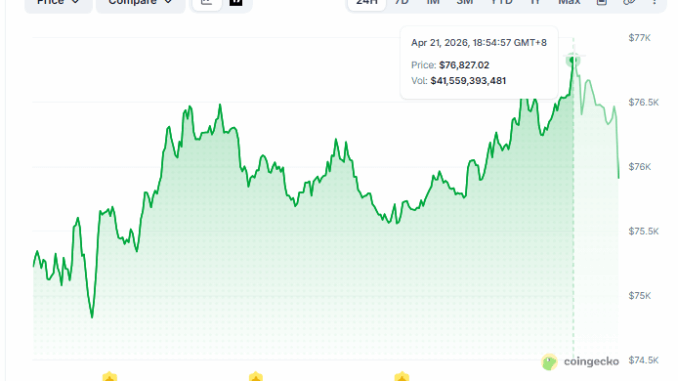Click the highlighted data point on chart peak
678x381 pixels.
pyautogui.click(x=573, y=60)
